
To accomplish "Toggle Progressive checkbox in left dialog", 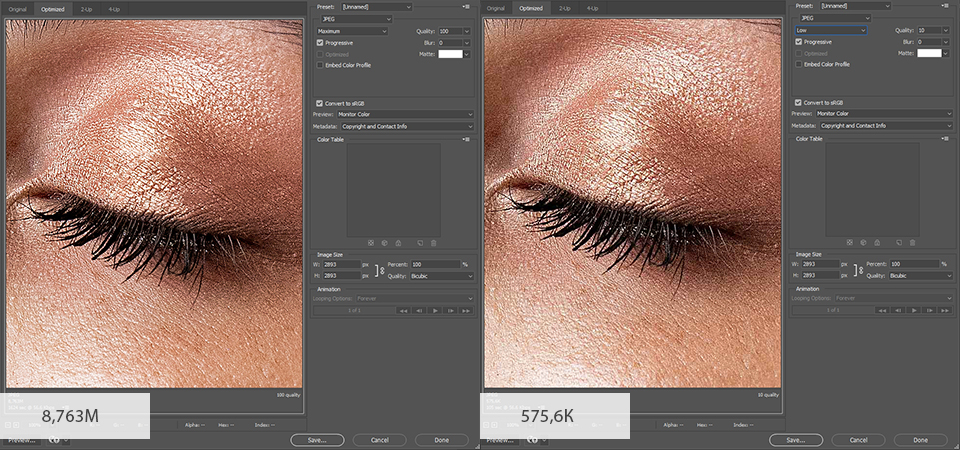I will [320, 43].
